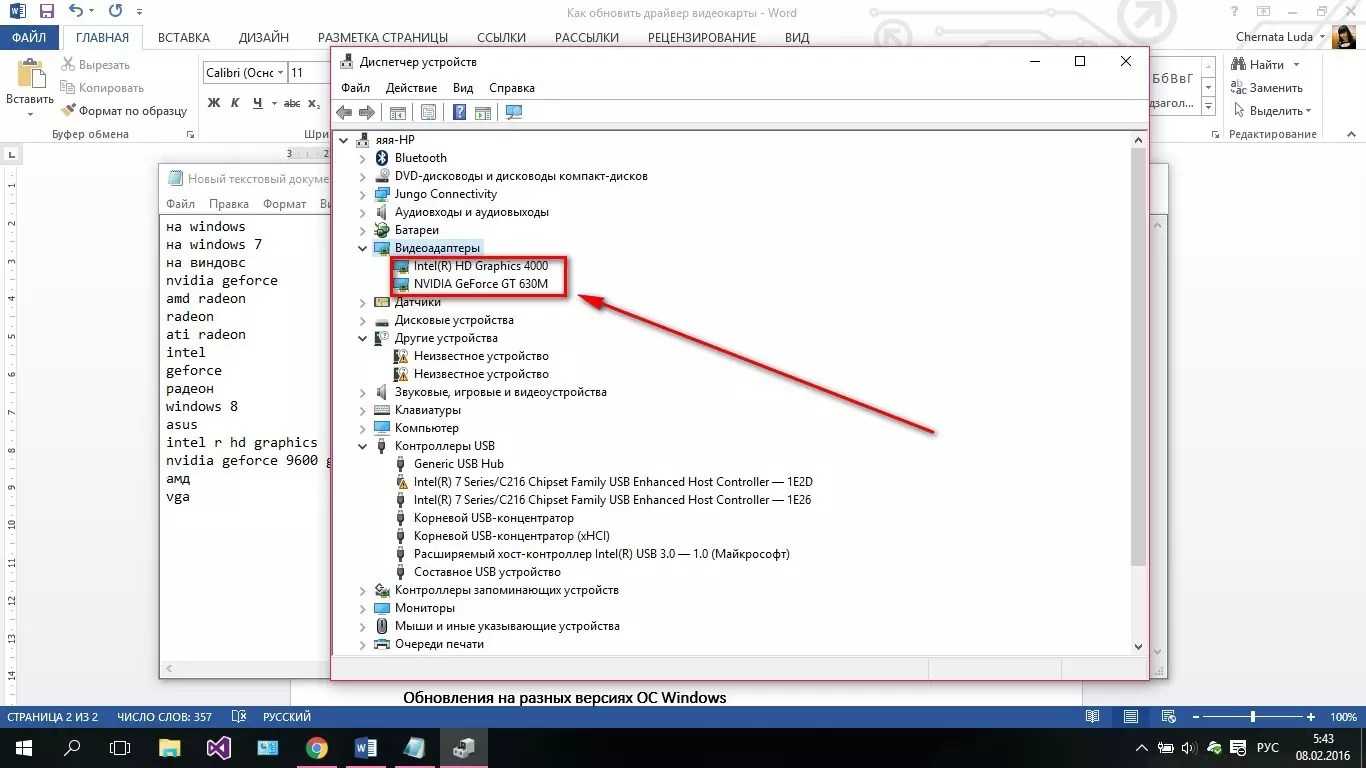This screenshot has width=1366, height=768.
Task: Toggle strikethrough abc formatting
Action: click(x=292, y=103)
